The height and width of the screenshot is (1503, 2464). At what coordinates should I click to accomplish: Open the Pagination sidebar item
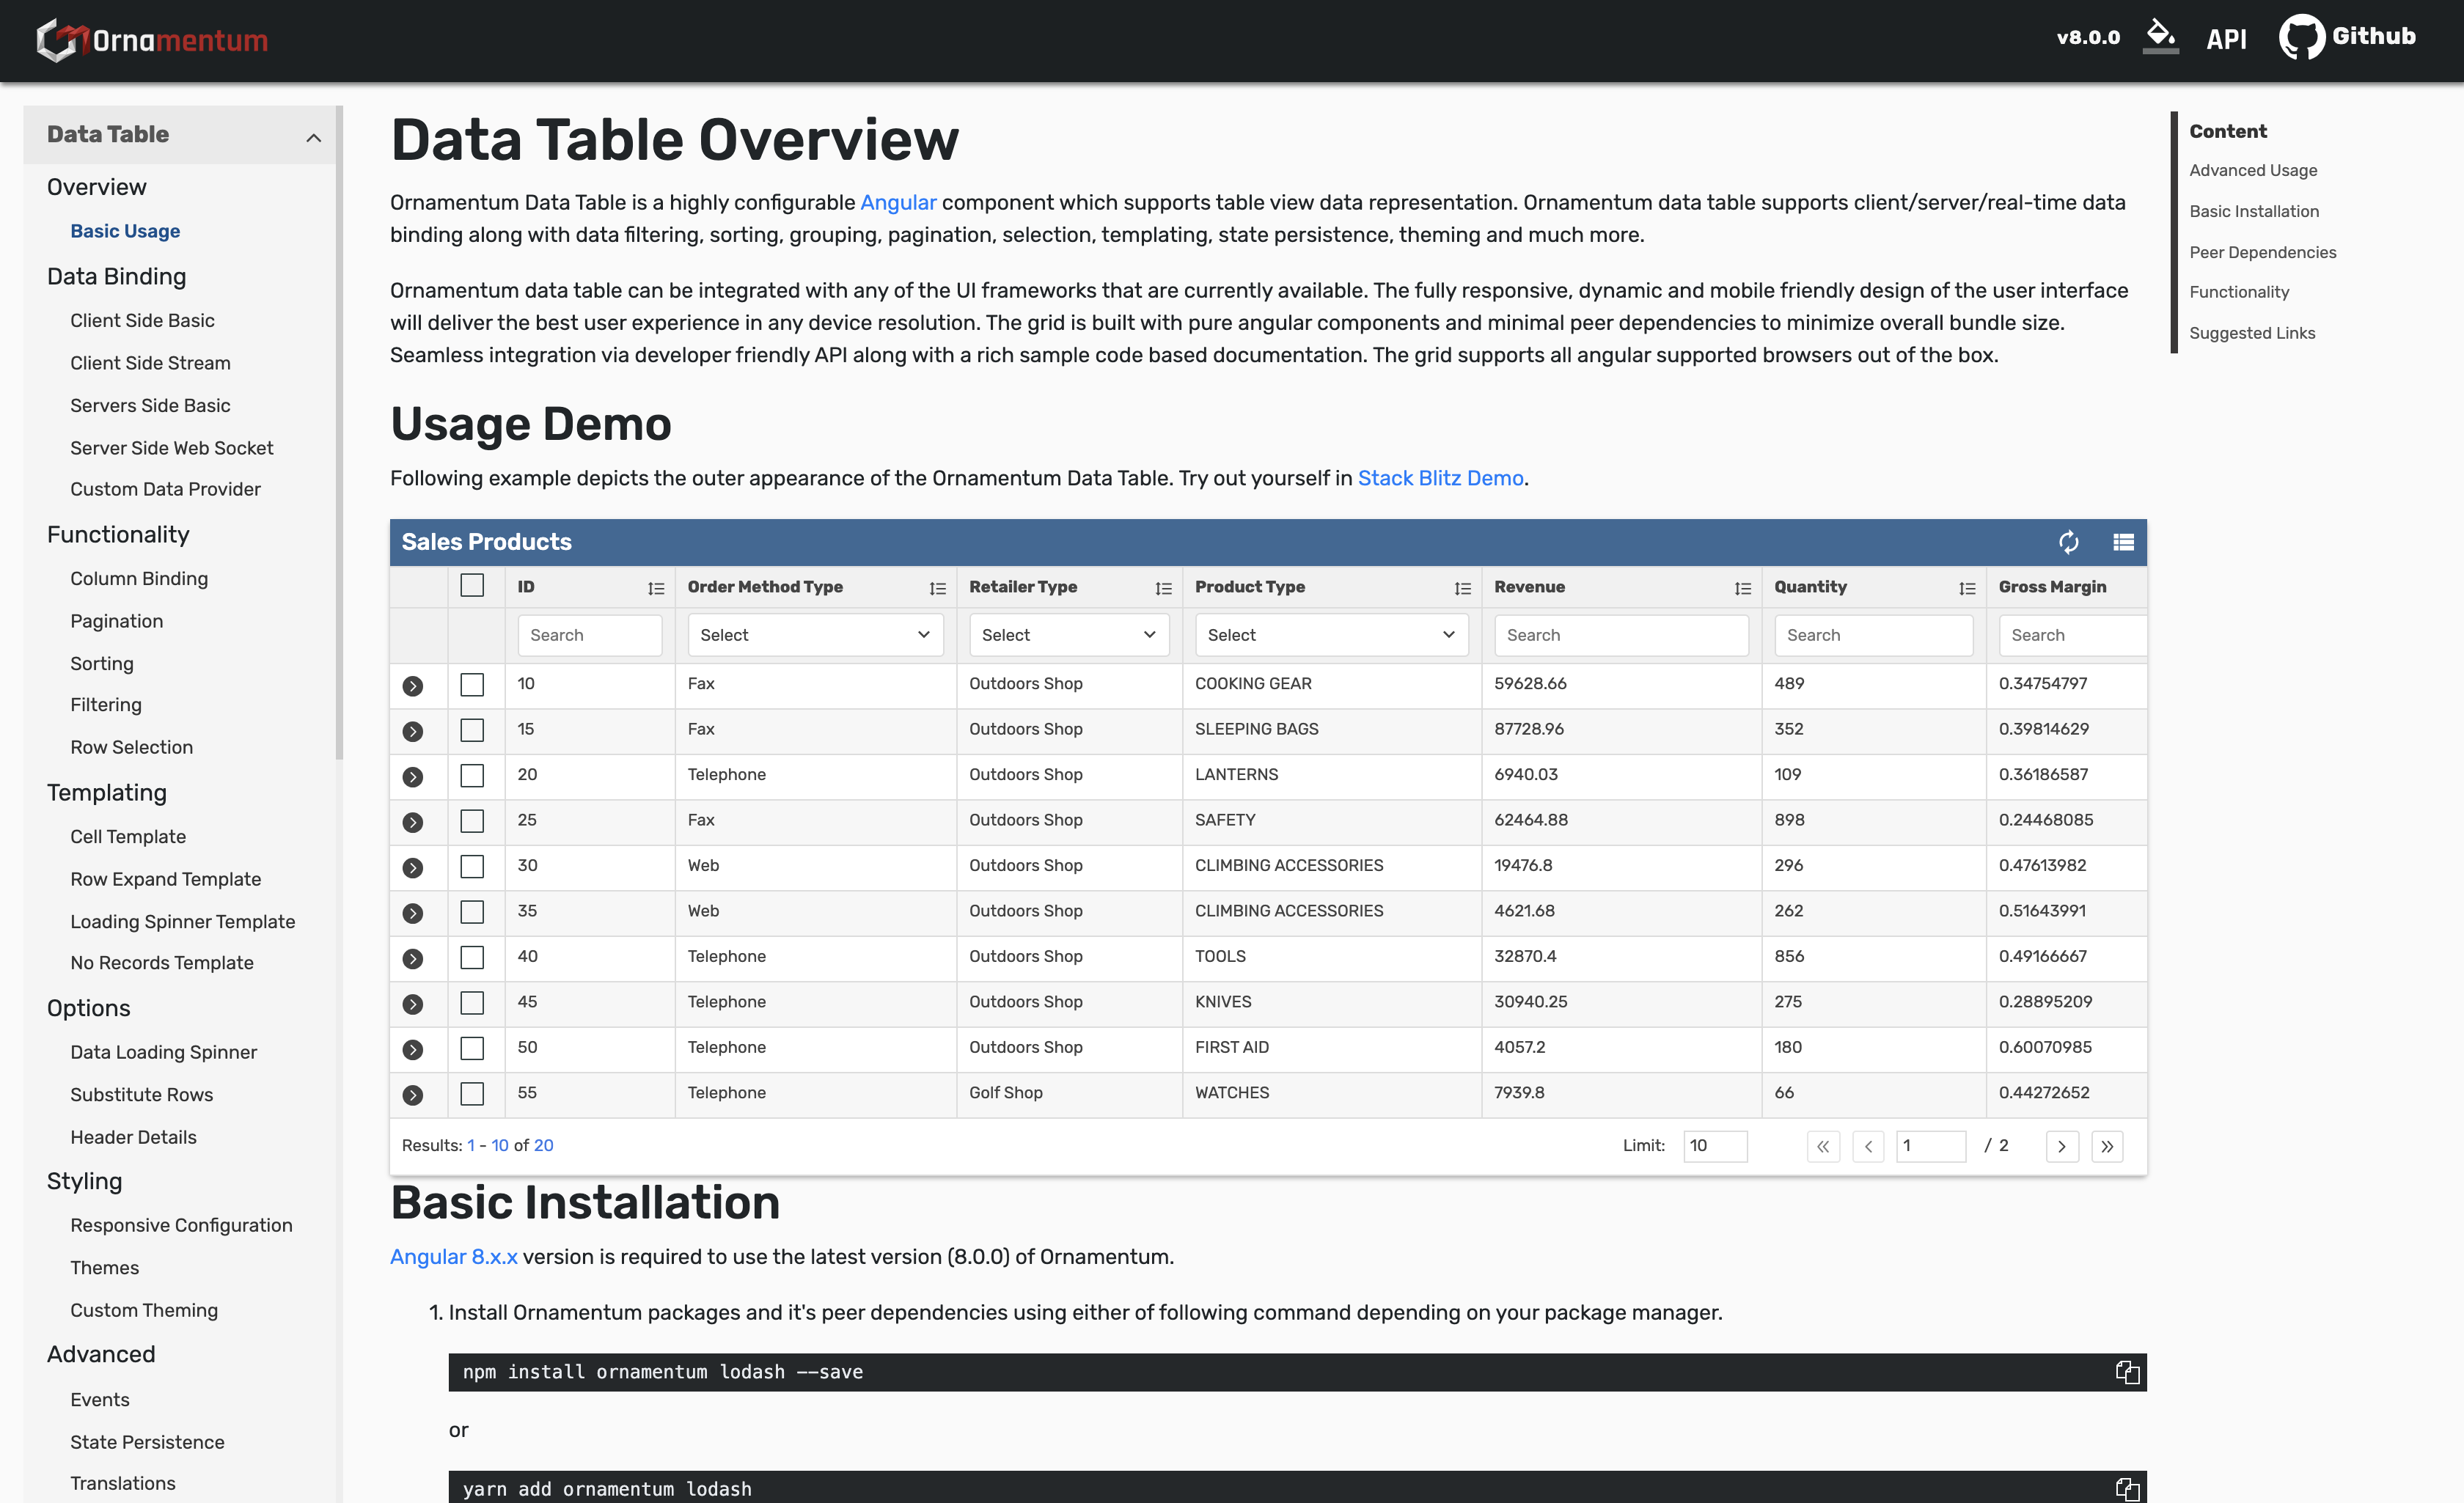(x=116, y=621)
